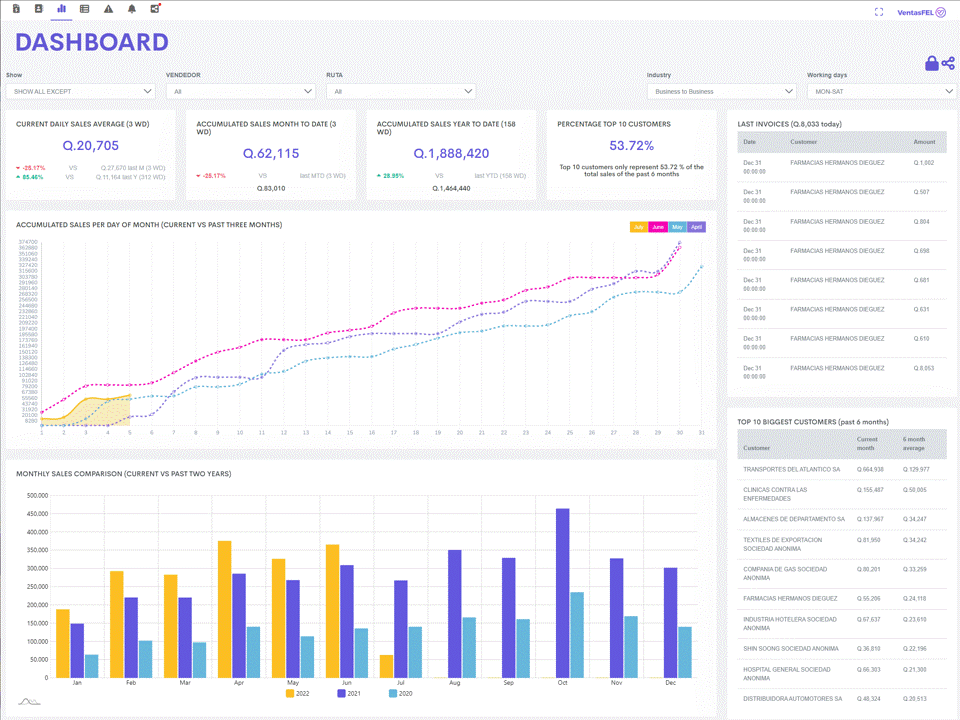Click the April 2022 yellow bar
The image size is (960, 720).
point(225,610)
